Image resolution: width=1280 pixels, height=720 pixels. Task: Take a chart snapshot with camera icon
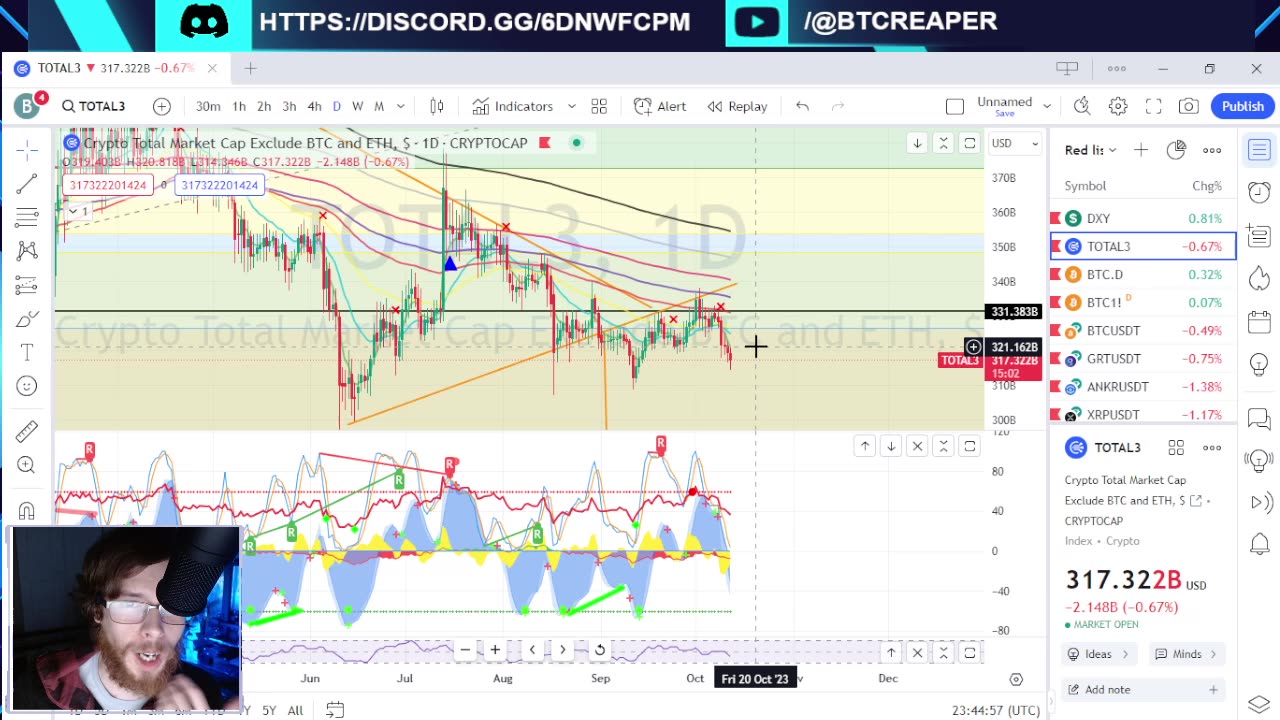click(x=1189, y=106)
